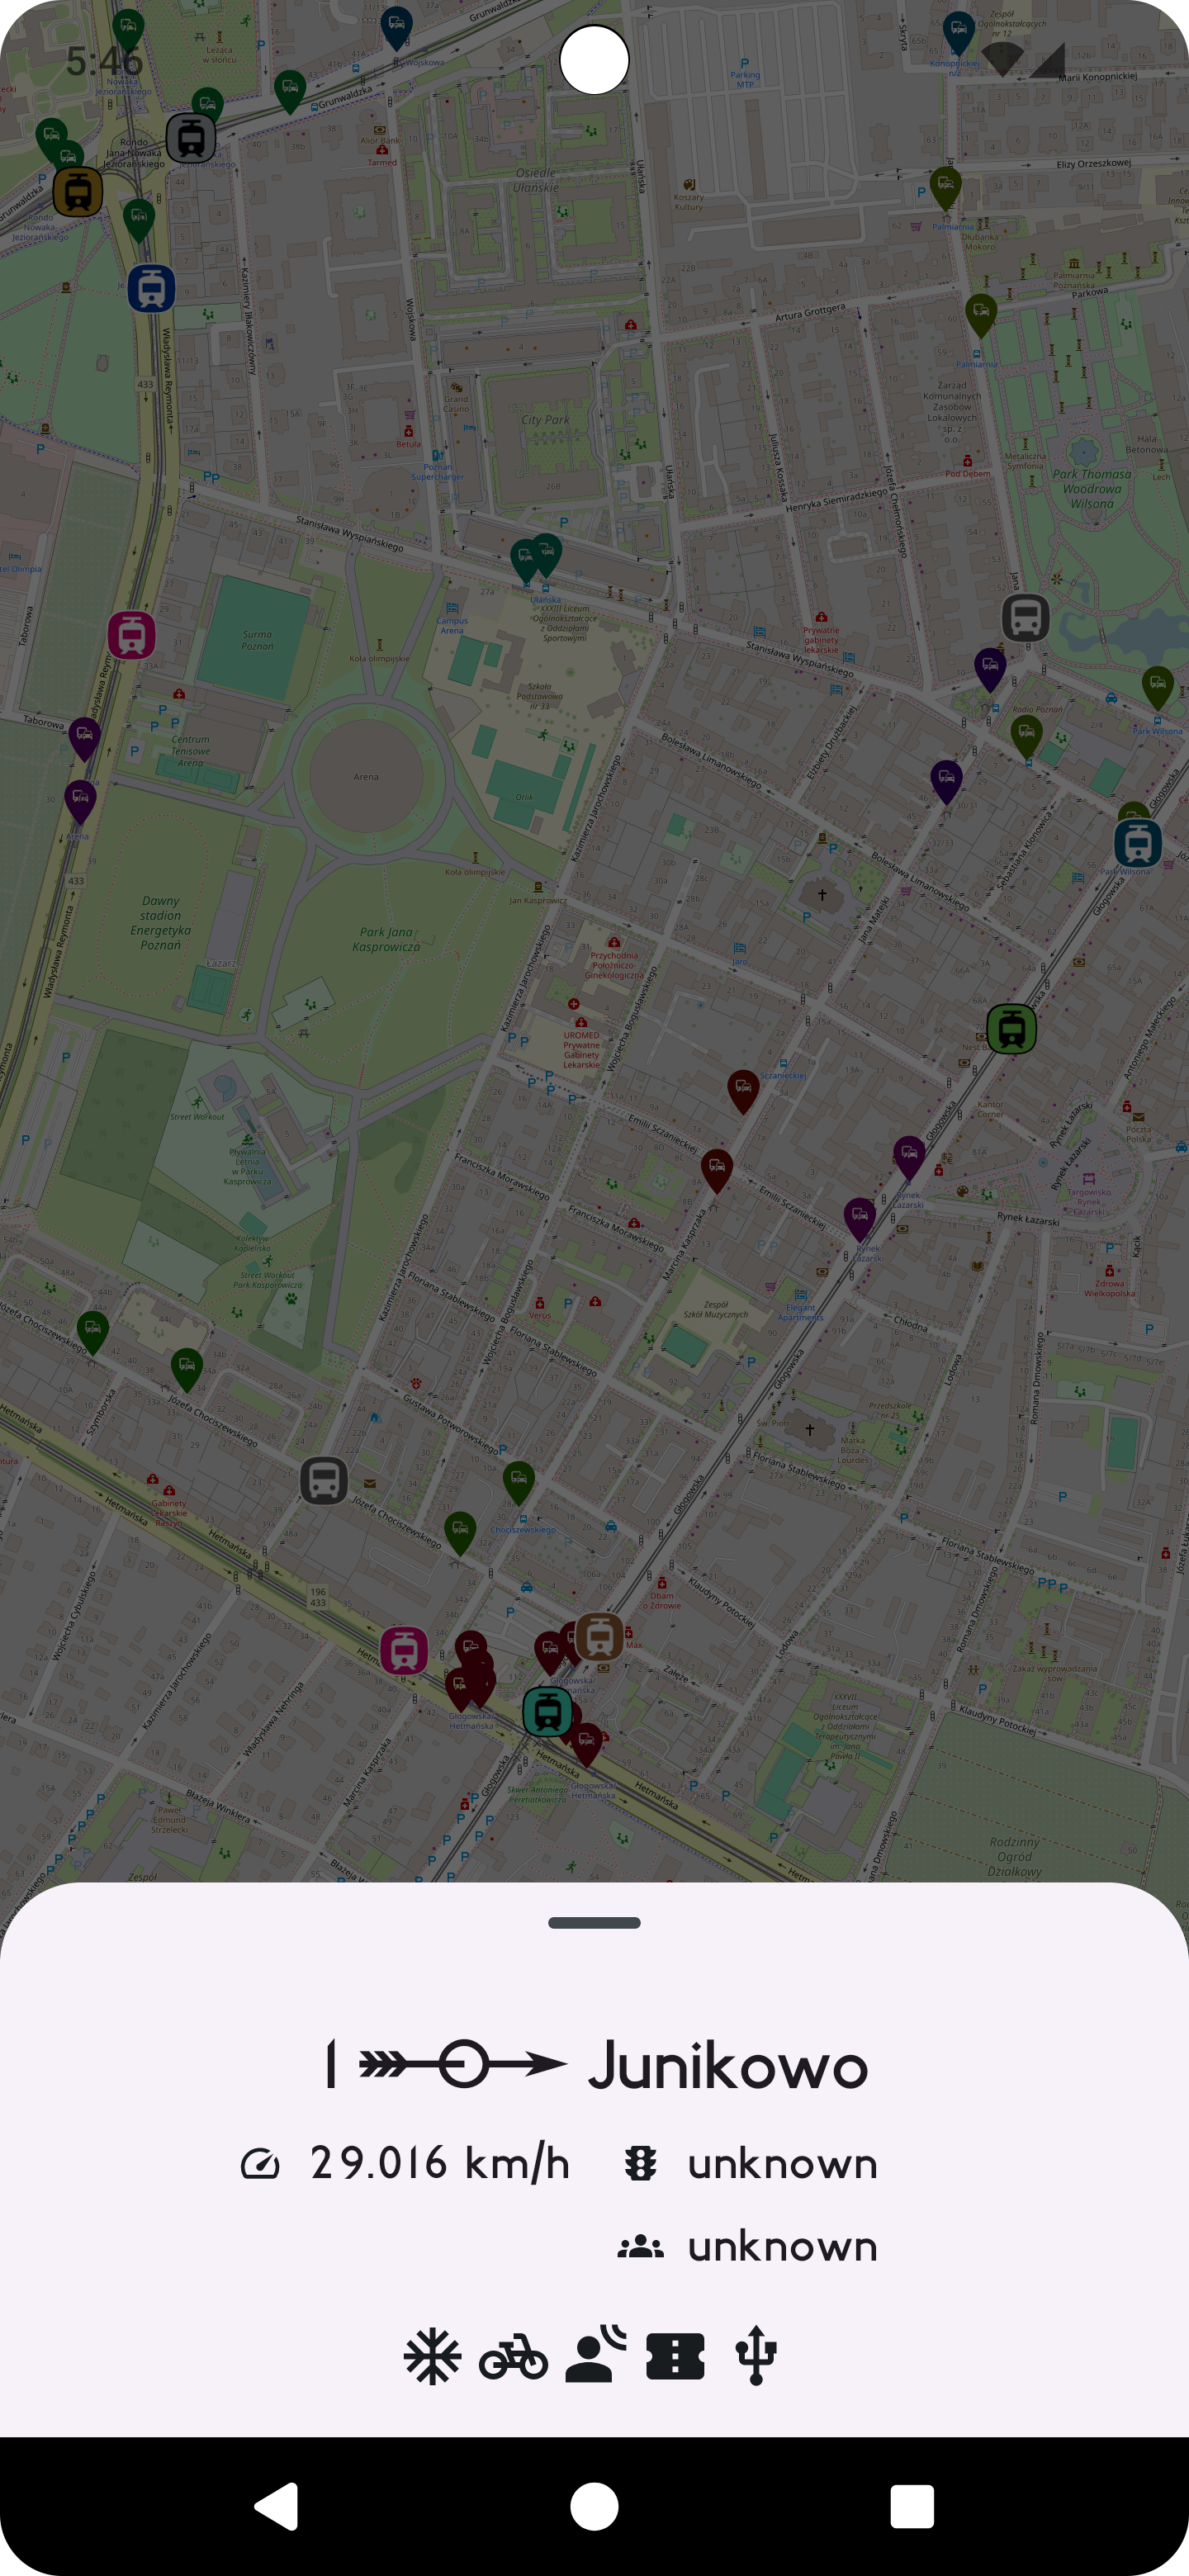This screenshot has height=2576, width=1189.
Task: Tap the passenger occupancy people icon
Action: [640, 2247]
